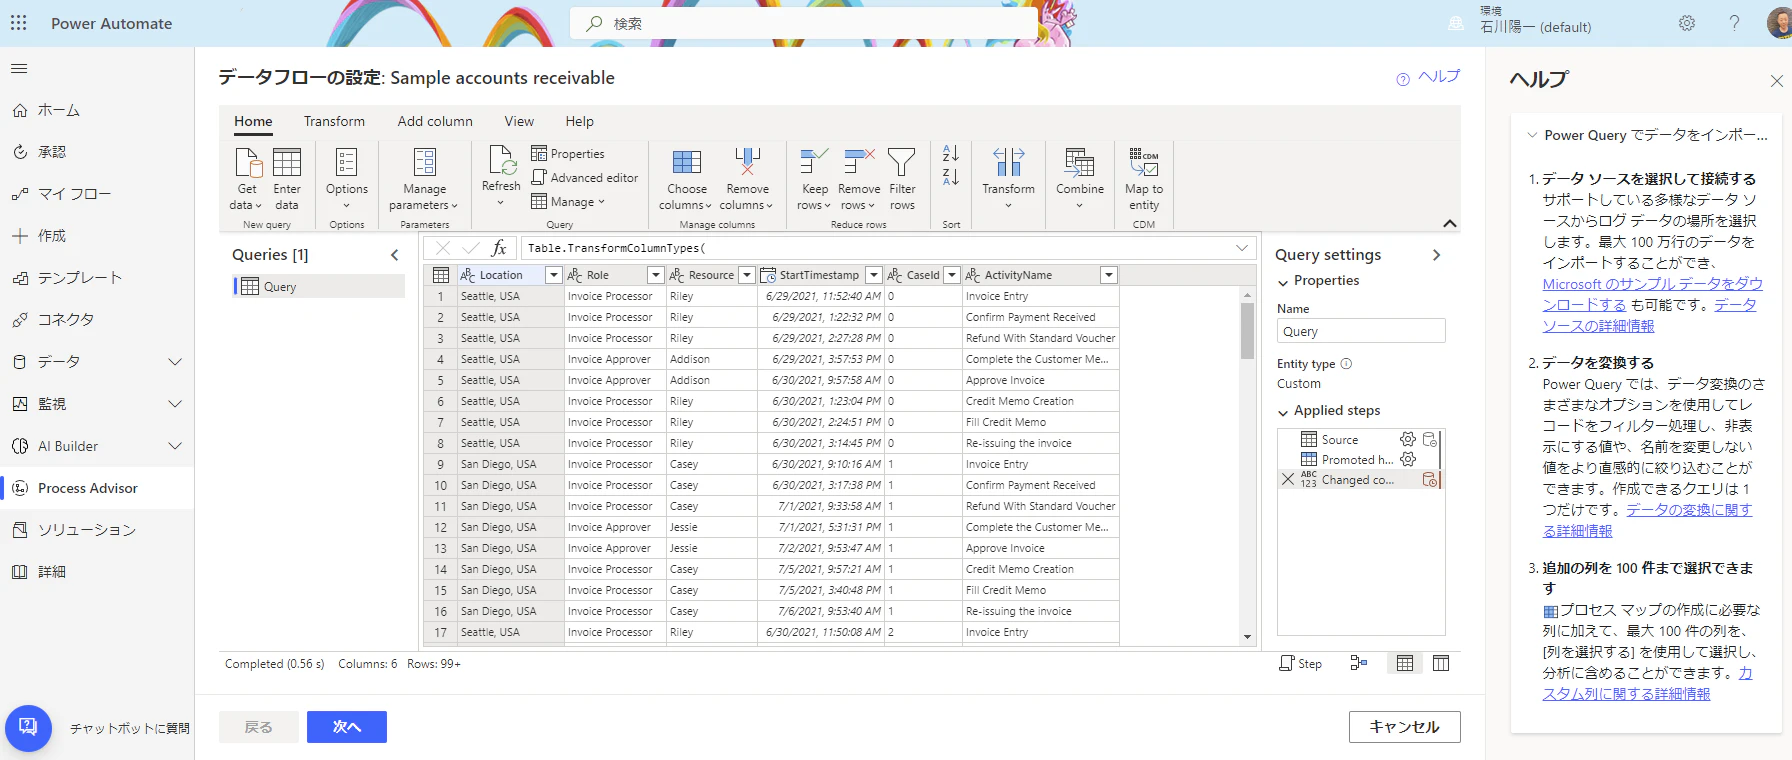Image resolution: width=1792 pixels, height=760 pixels.
Task: Click the 戻る button
Action: [x=259, y=727]
